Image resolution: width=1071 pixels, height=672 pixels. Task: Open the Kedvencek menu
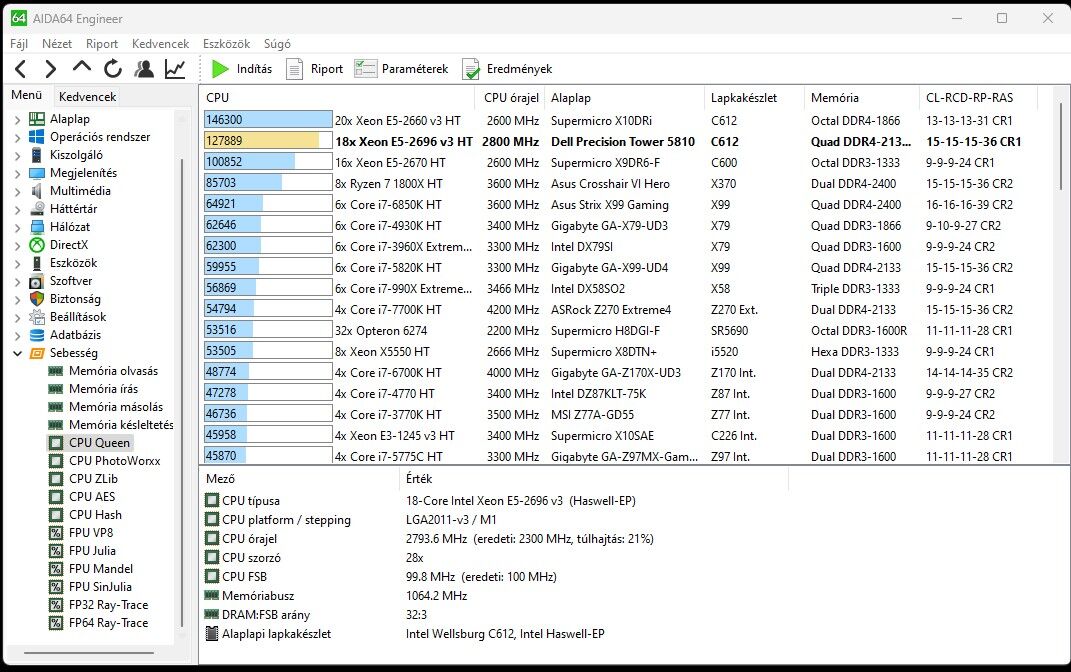161,44
